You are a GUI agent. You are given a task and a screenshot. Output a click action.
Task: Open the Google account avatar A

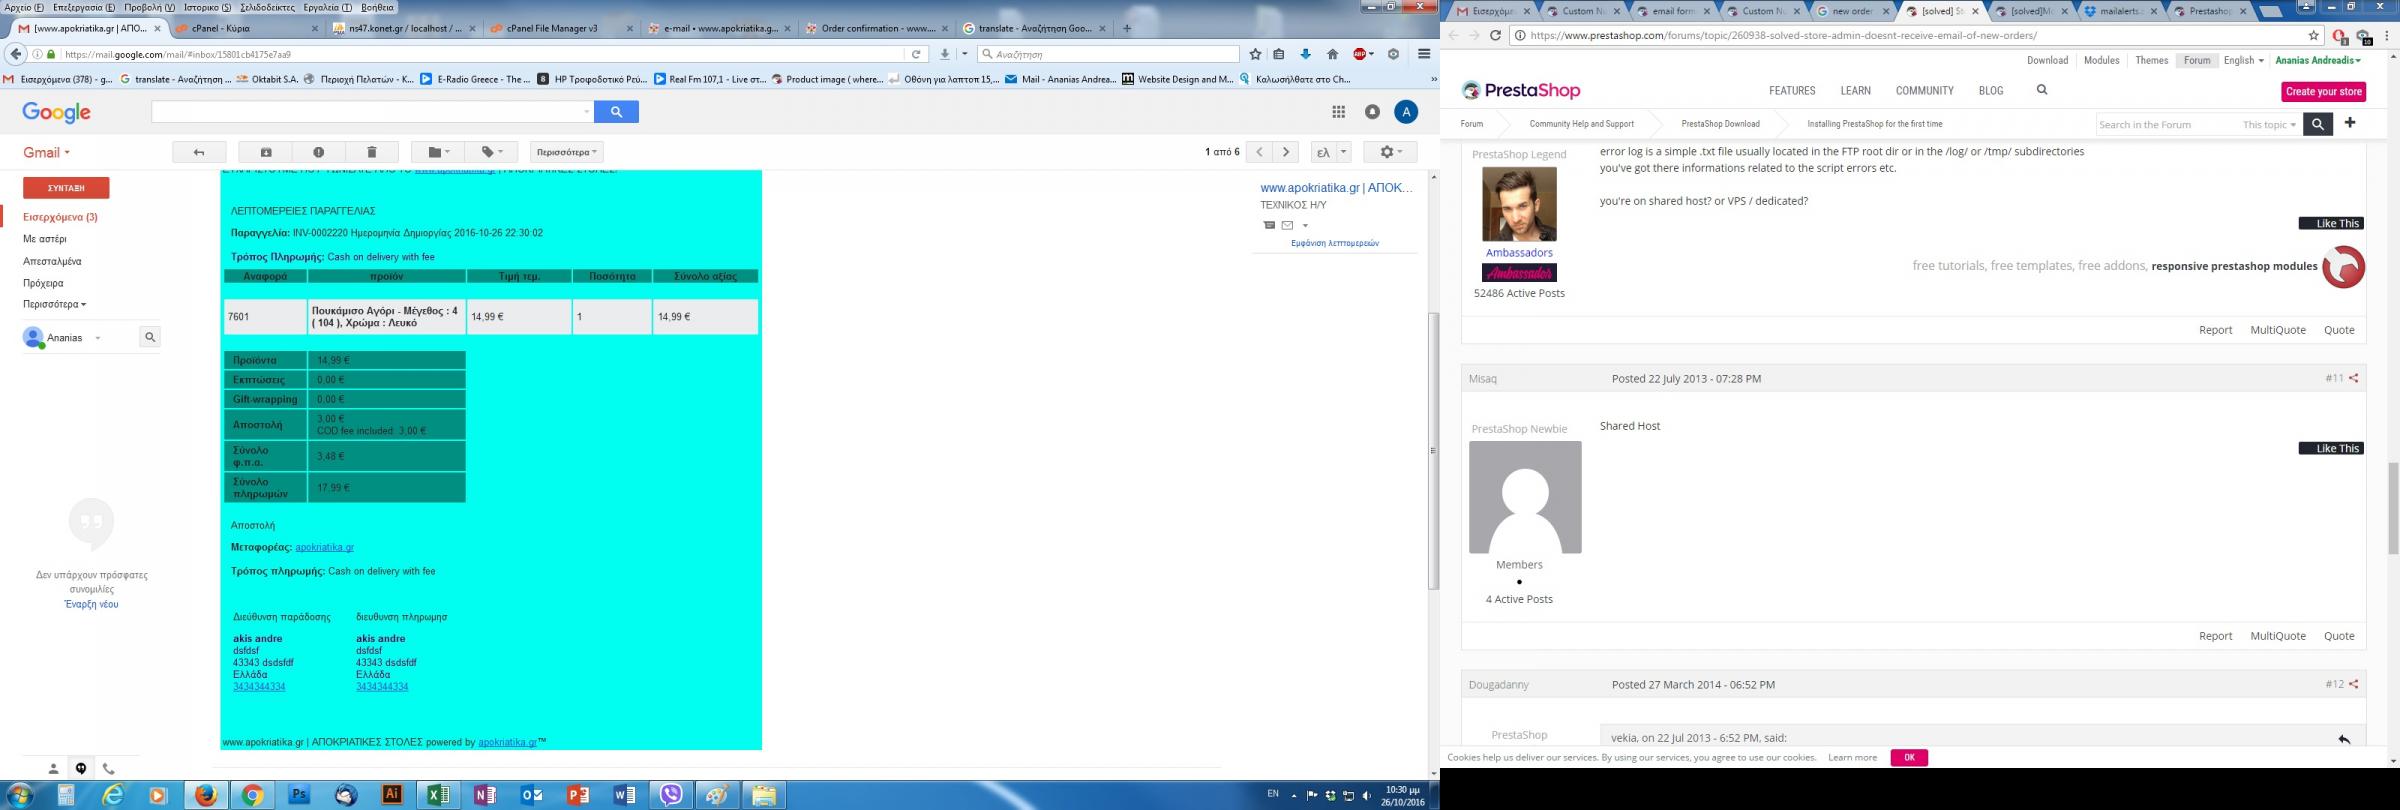click(1406, 112)
